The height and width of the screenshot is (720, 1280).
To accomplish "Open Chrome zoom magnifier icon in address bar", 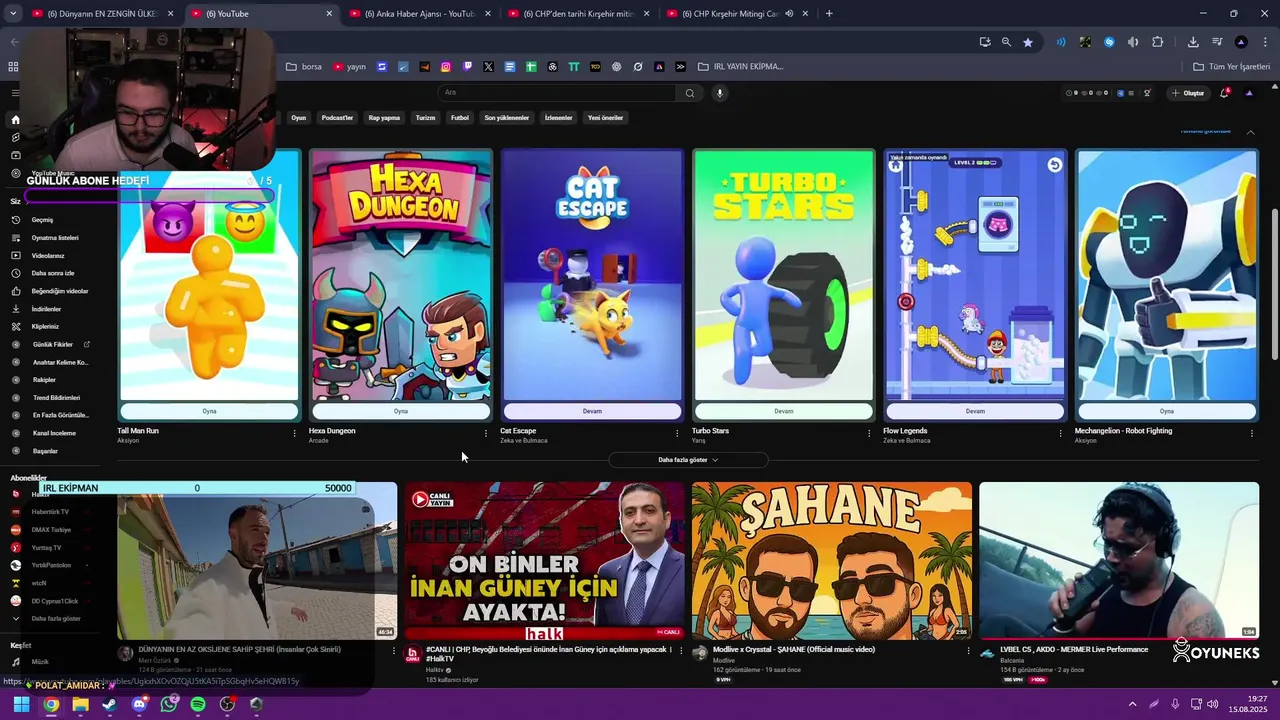I will [x=1006, y=42].
